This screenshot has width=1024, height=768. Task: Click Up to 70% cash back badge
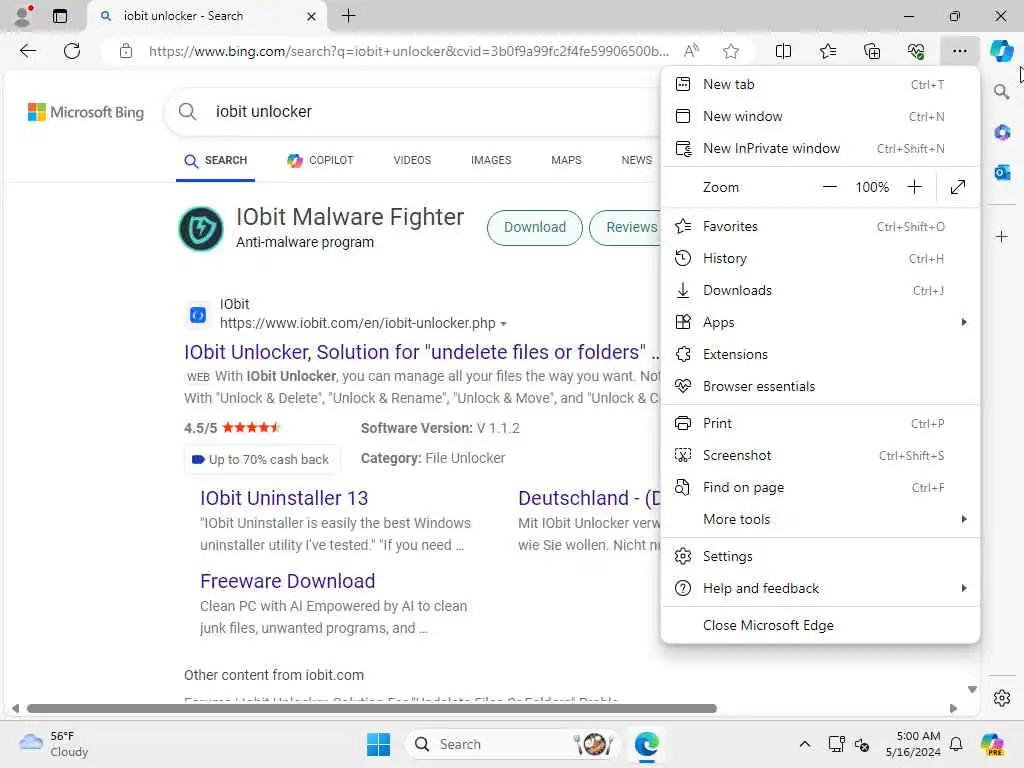[x=261, y=460]
